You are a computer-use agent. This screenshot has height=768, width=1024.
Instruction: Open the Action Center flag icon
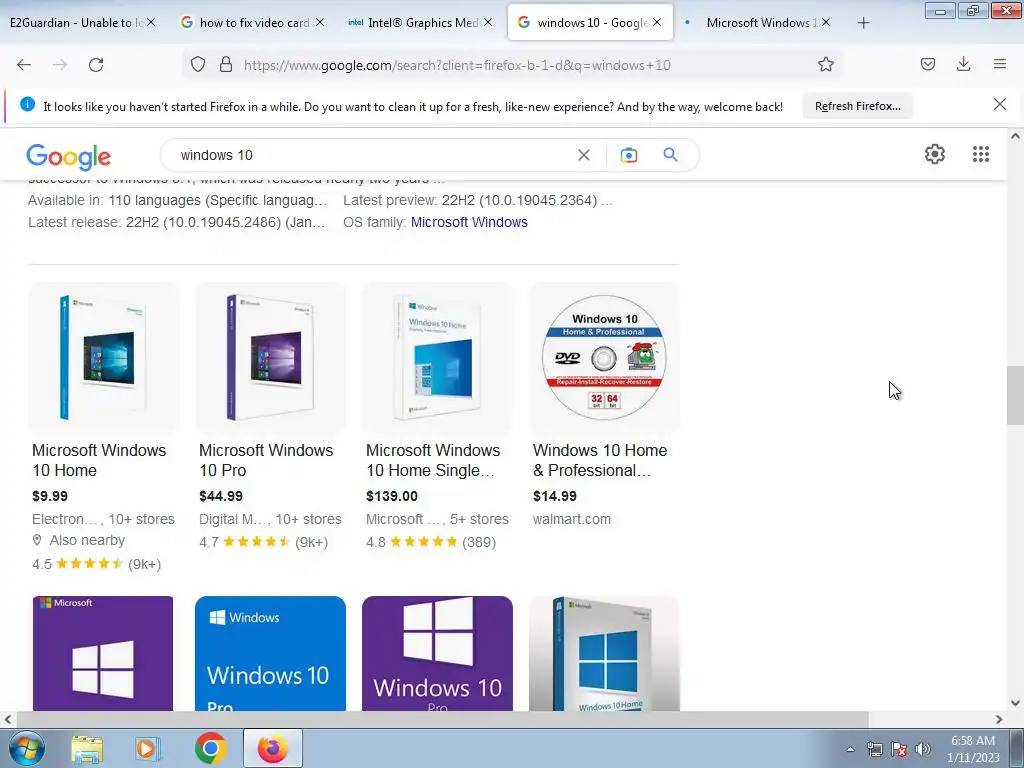tap(899, 750)
